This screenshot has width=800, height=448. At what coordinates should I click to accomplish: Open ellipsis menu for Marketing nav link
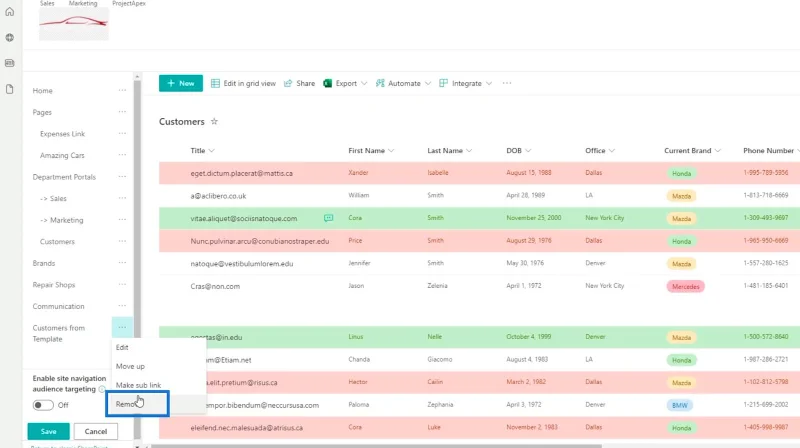(122, 219)
